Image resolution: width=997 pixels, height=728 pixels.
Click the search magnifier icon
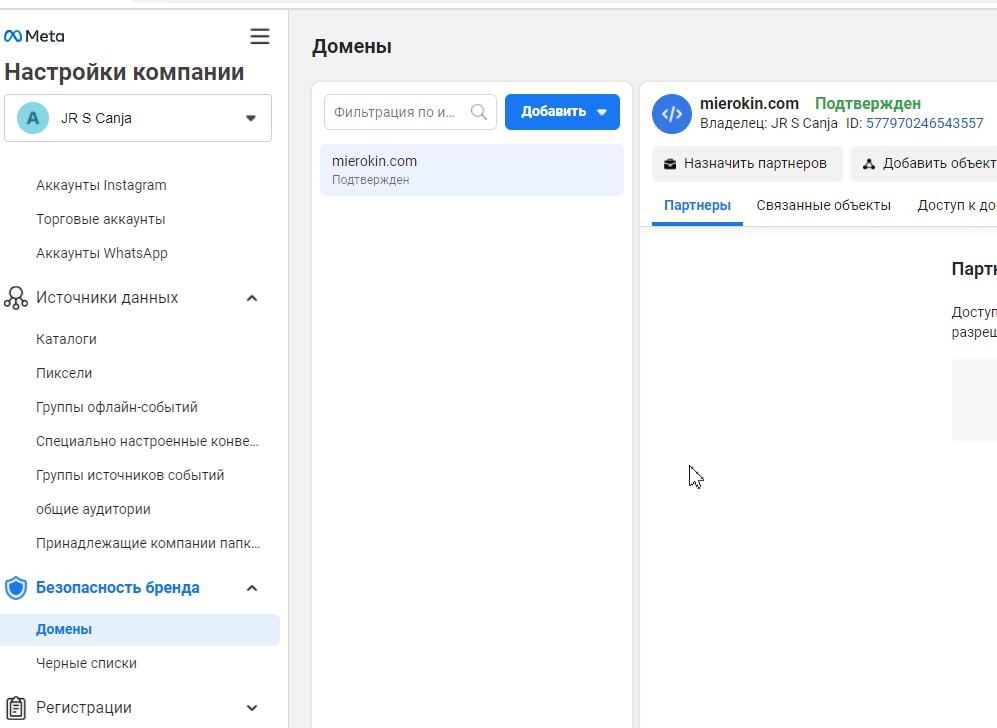tap(479, 112)
